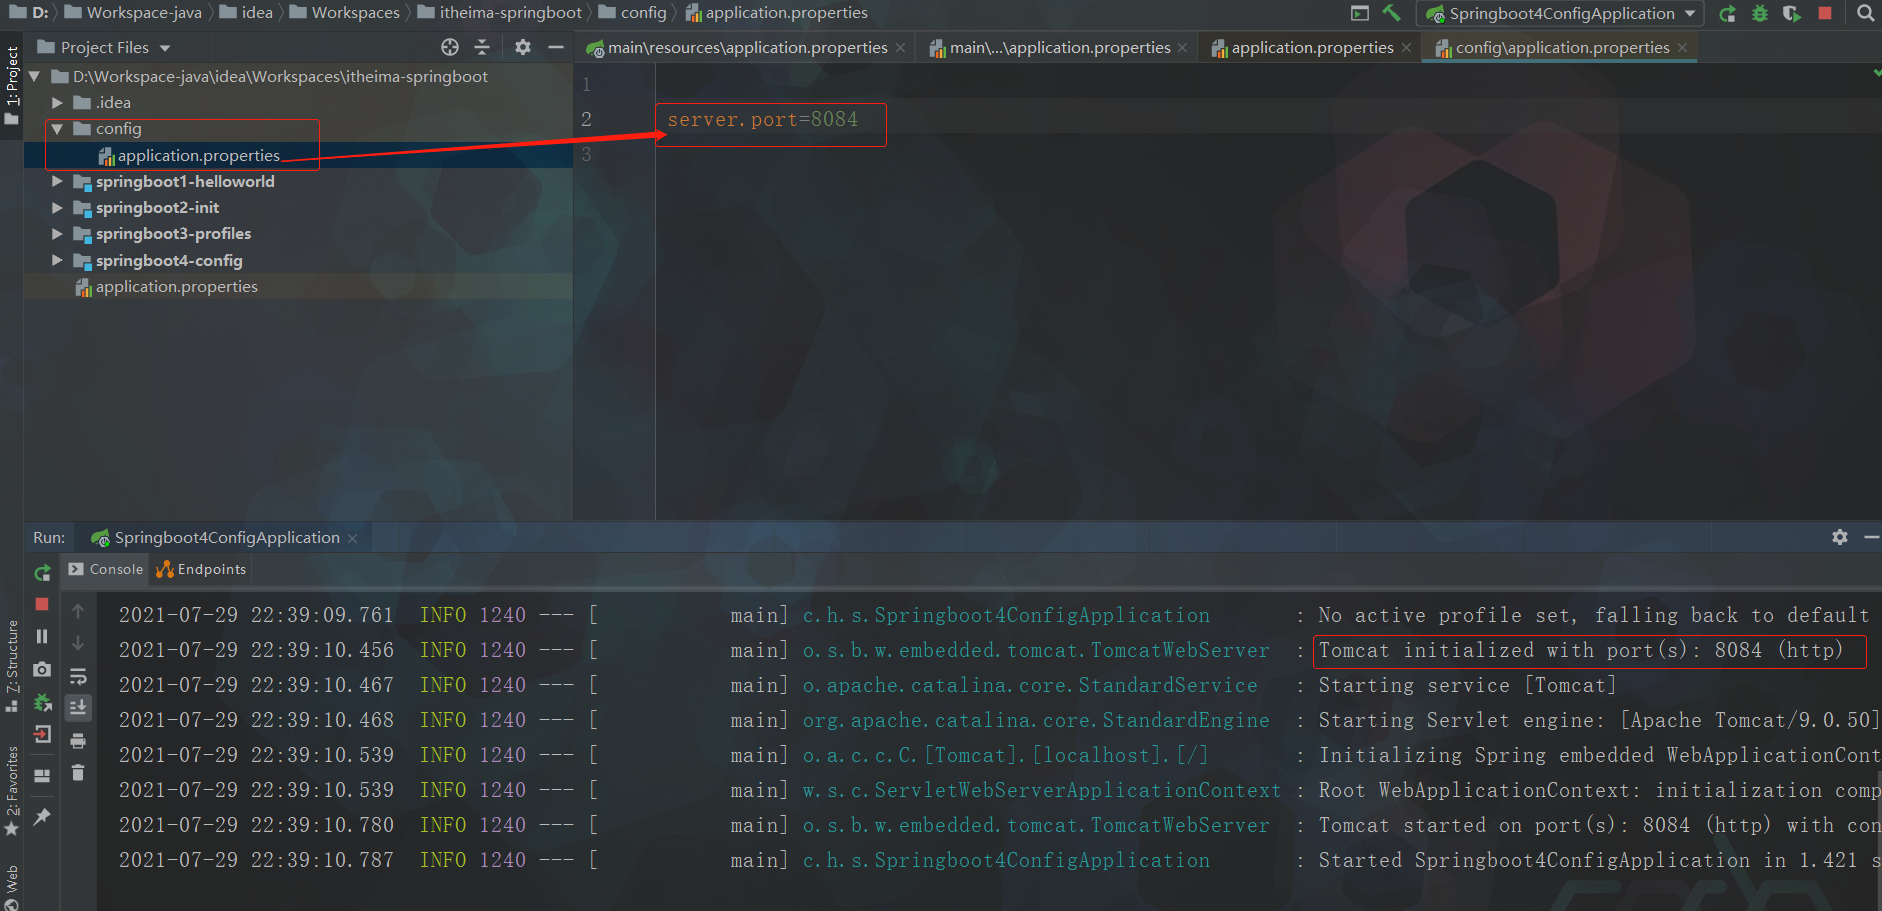
Task: Minimize the Run tool window
Action: (x=1872, y=537)
